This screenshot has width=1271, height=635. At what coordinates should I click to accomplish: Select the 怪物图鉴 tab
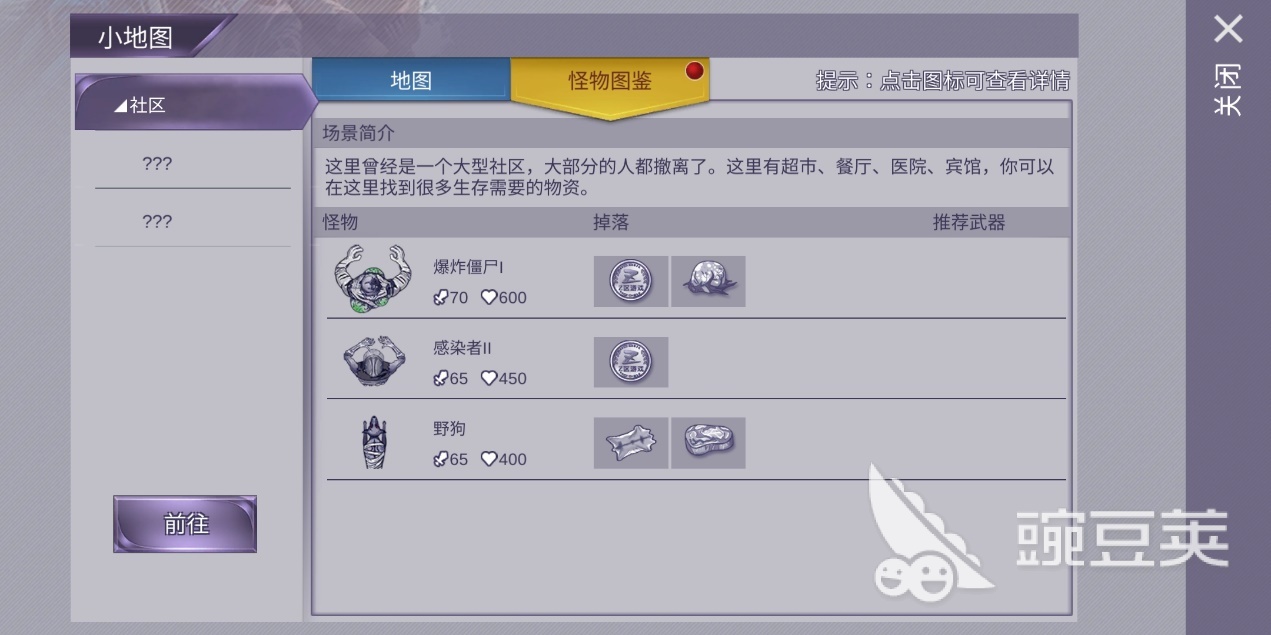click(610, 82)
